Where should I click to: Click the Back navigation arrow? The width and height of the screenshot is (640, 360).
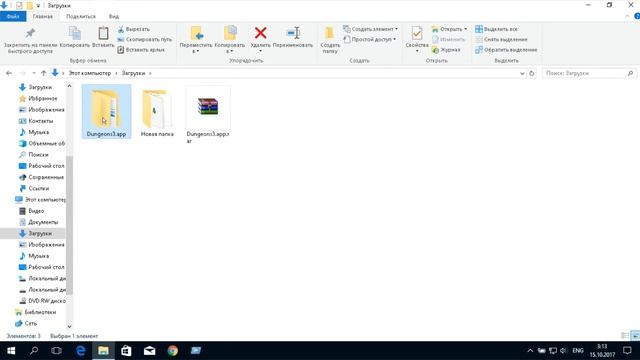click(x=9, y=73)
